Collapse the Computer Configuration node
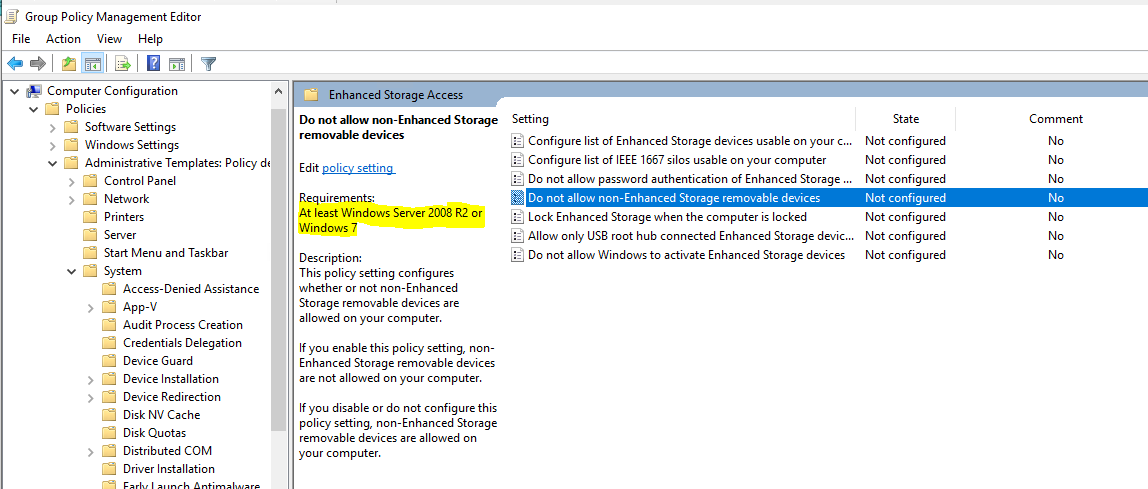 (x=15, y=91)
